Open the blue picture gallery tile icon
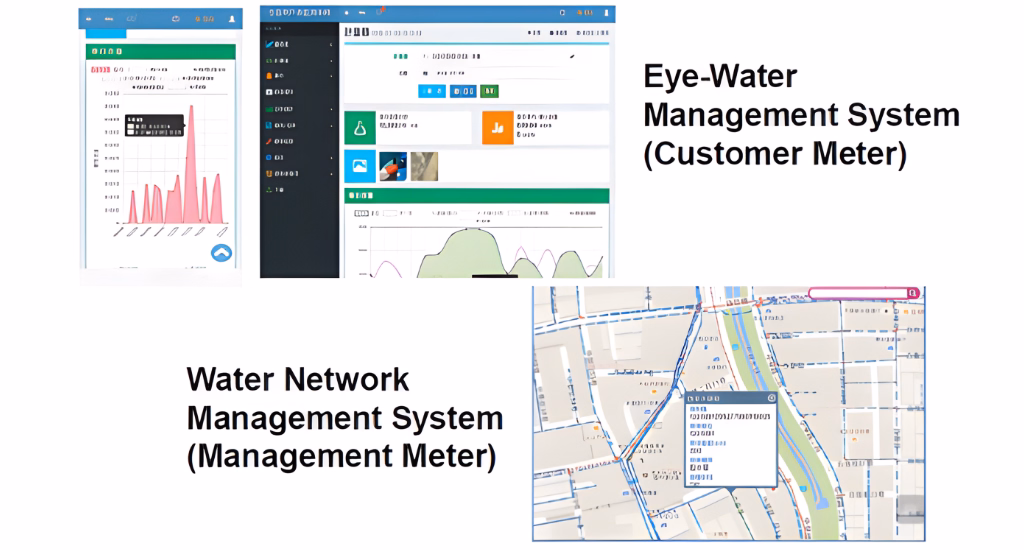This screenshot has height=550, width=1024. (360, 166)
